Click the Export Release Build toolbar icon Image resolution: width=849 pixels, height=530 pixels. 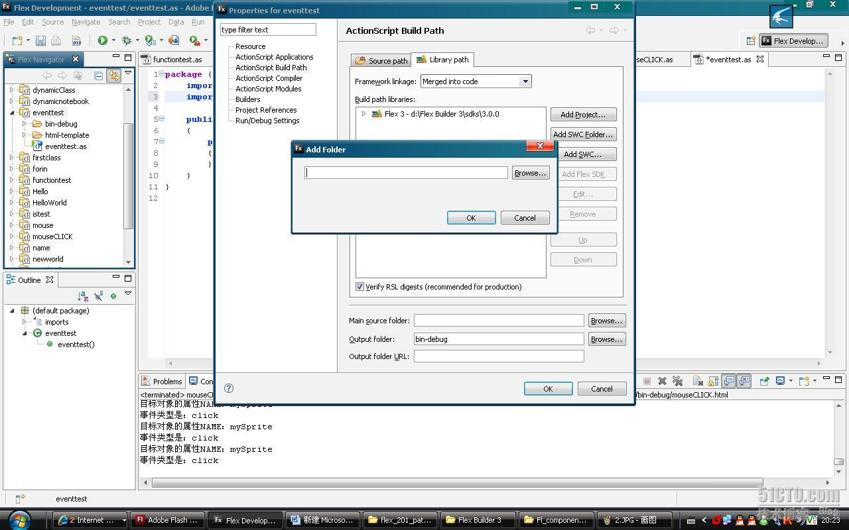tap(174, 40)
